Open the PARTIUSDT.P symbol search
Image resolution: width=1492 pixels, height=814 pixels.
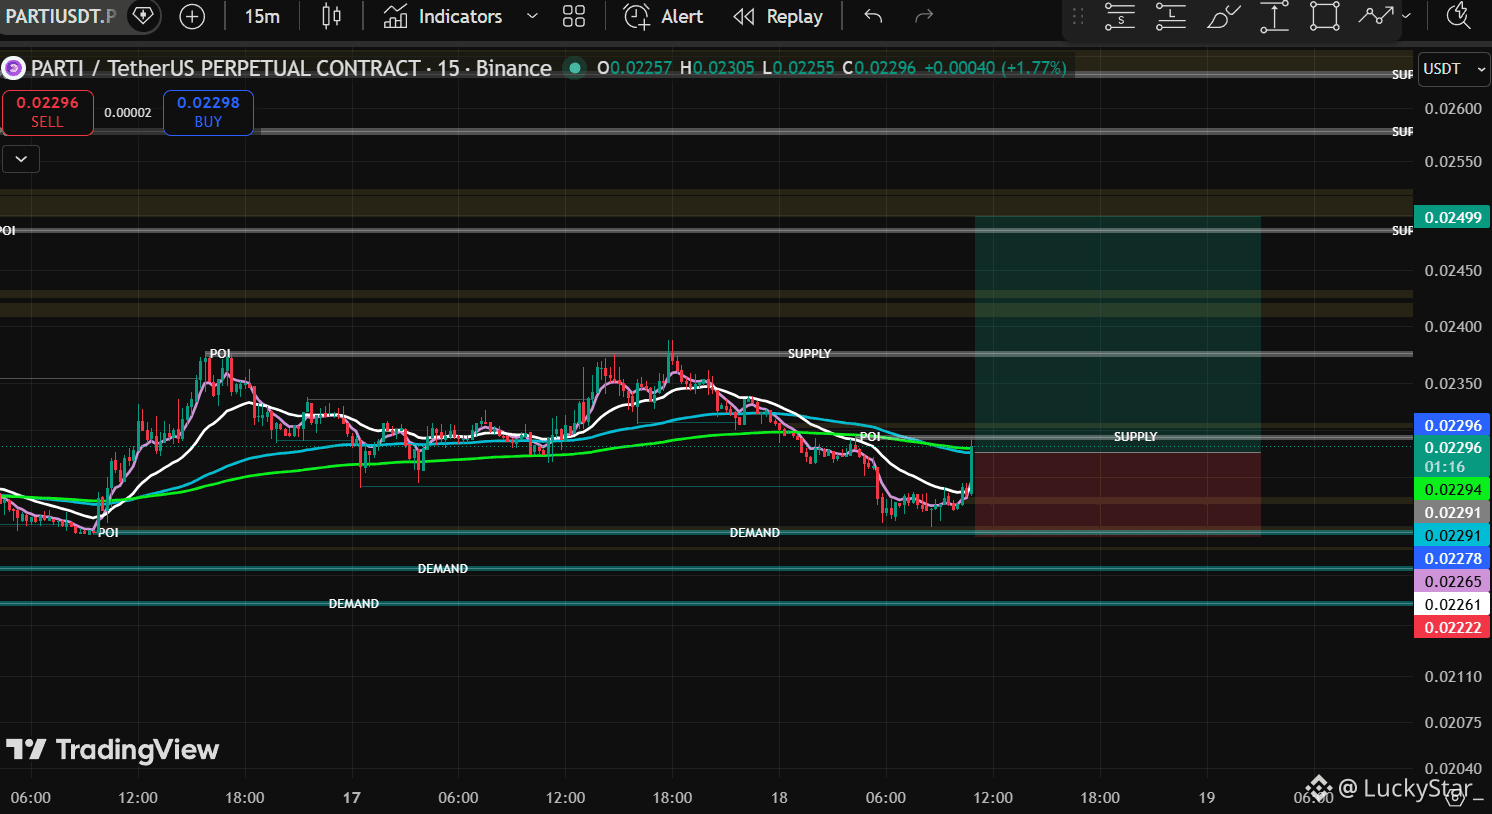coord(60,16)
